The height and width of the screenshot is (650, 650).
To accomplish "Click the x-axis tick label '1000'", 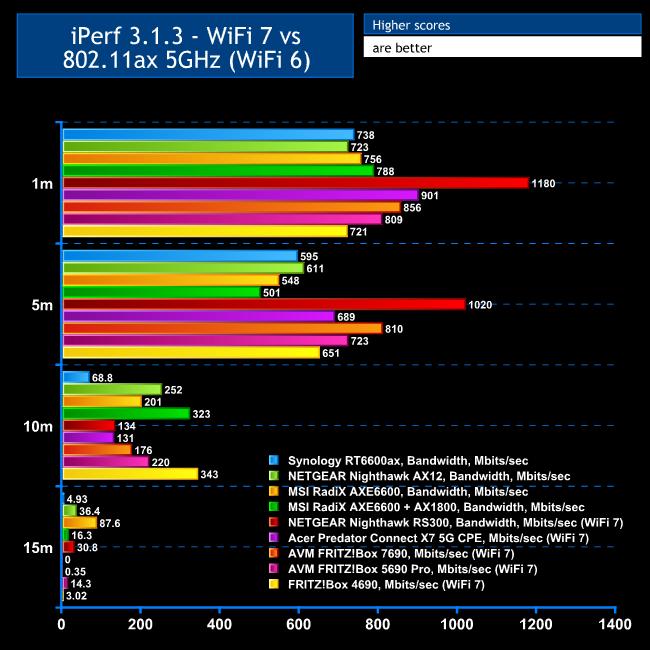I will [457, 624].
